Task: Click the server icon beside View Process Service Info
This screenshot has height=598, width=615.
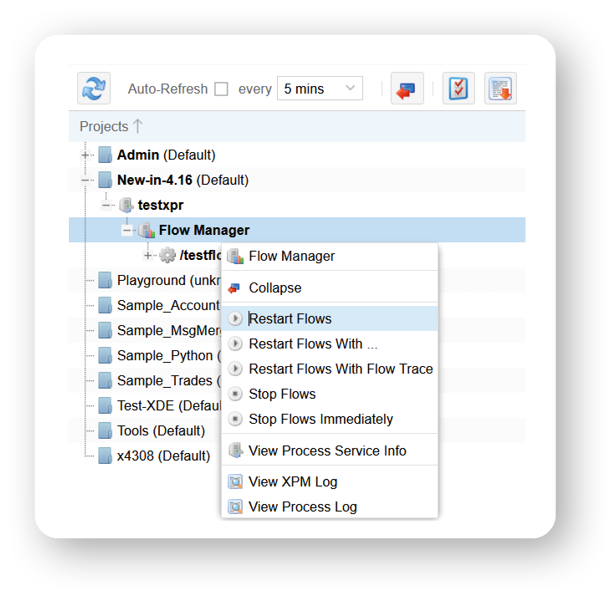Action: click(235, 451)
